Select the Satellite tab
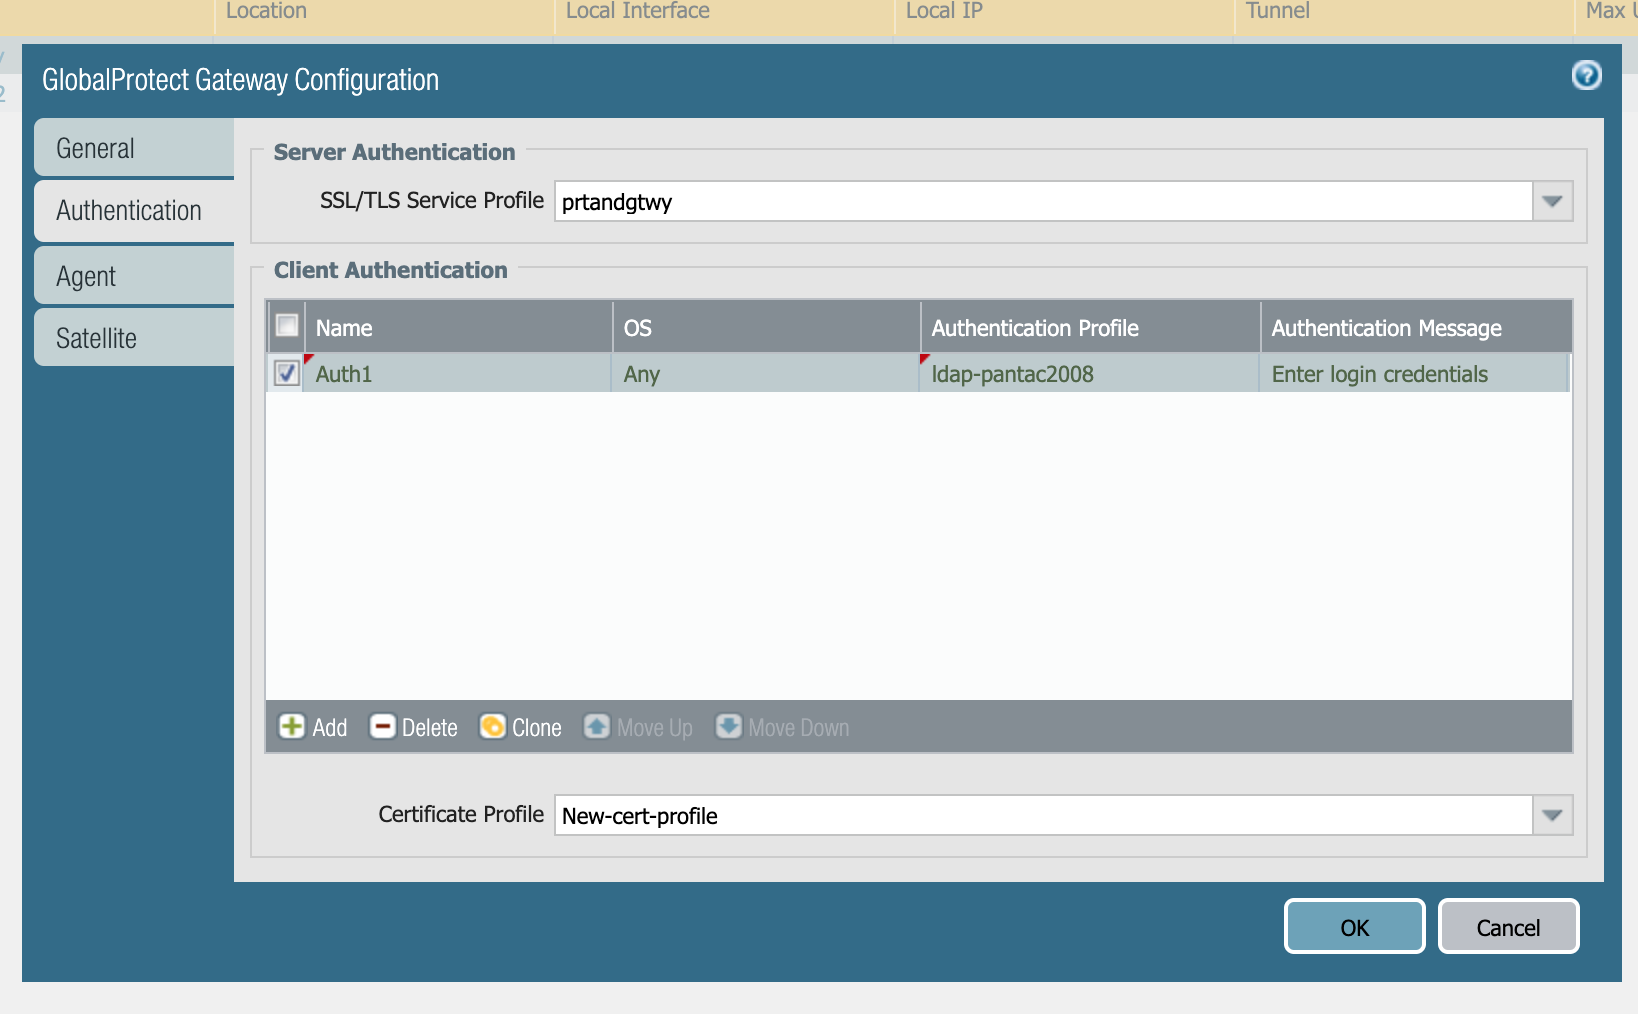This screenshot has height=1014, width=1638. [x=134, y=338]
